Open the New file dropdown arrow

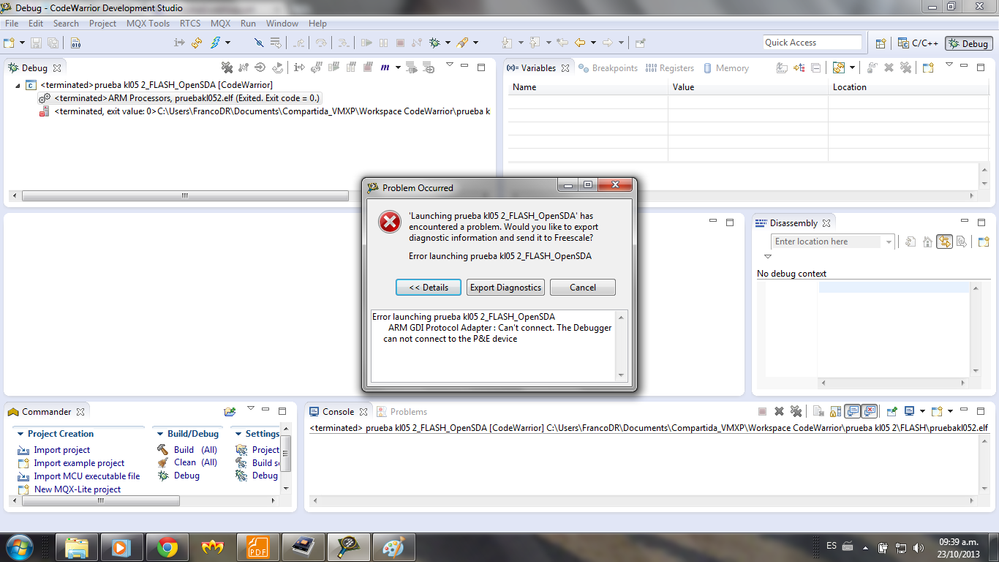(x=22, y=43)
